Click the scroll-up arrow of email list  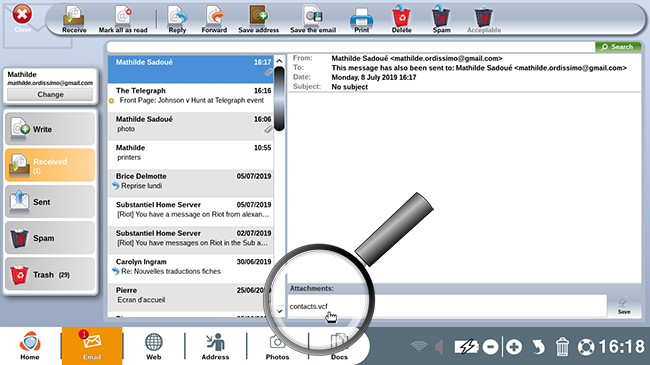[x=279, y=61]
